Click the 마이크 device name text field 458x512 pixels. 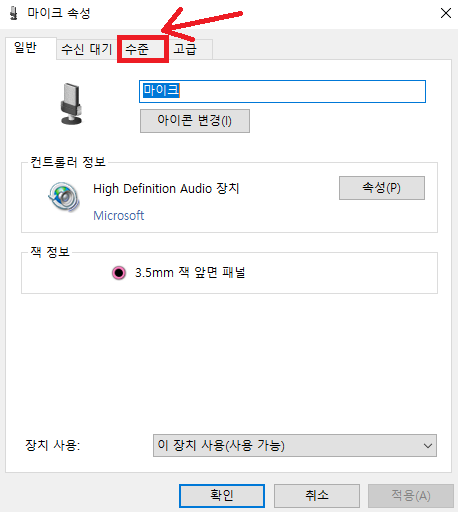(282, 91)
